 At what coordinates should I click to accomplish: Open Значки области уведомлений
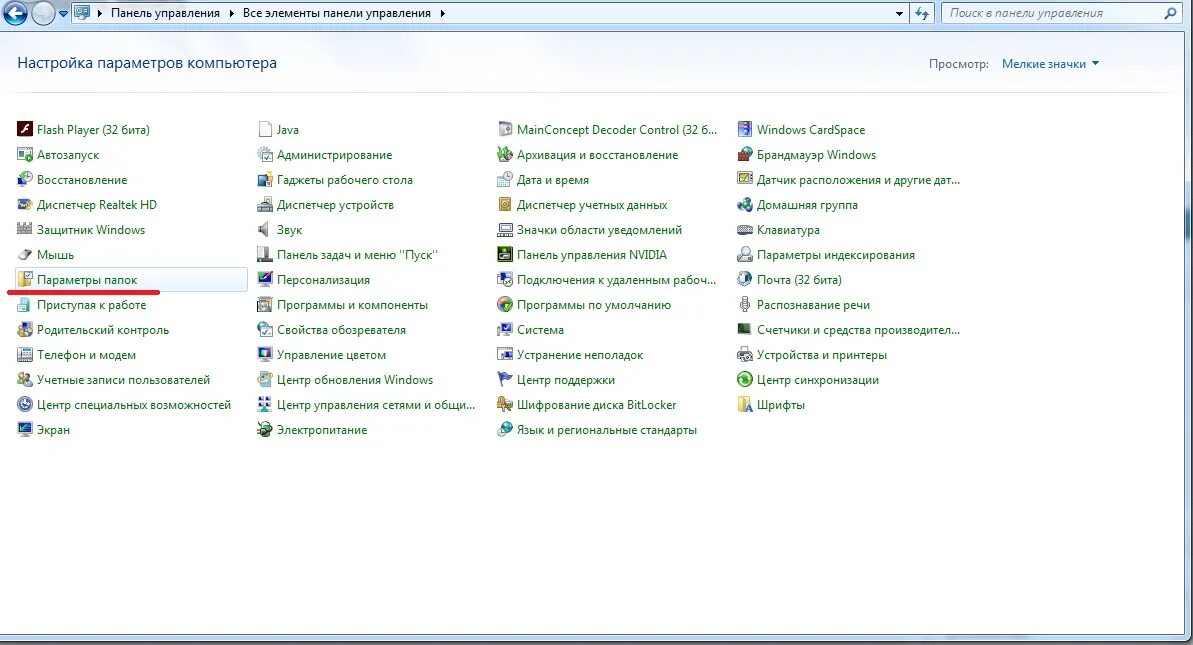[600, 230]
